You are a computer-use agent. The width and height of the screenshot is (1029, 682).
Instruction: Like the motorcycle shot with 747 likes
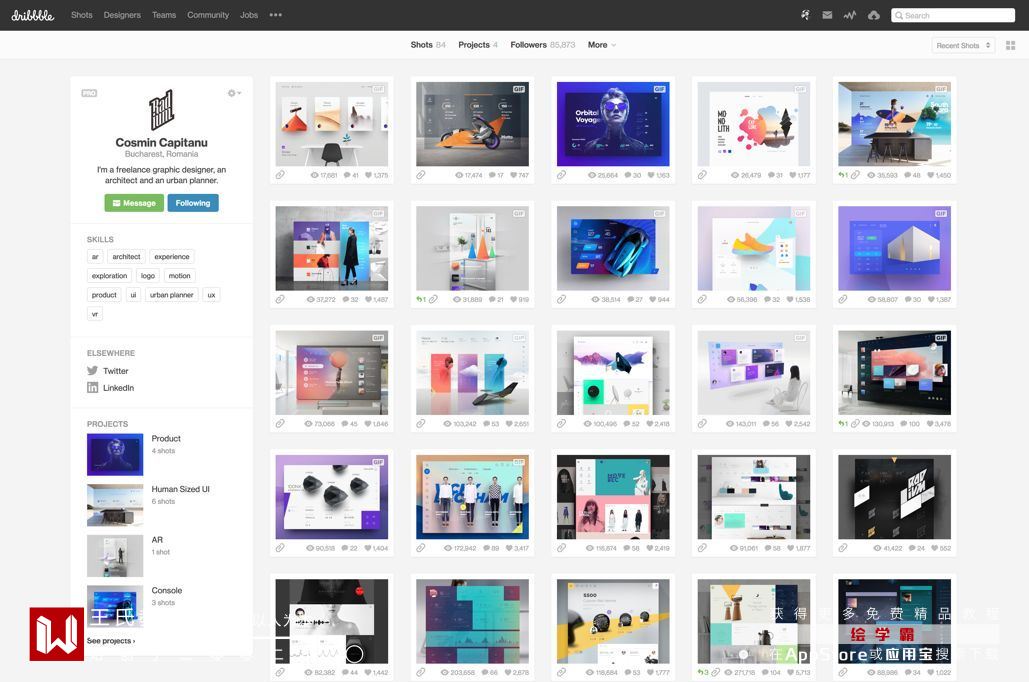click(513, 175)
